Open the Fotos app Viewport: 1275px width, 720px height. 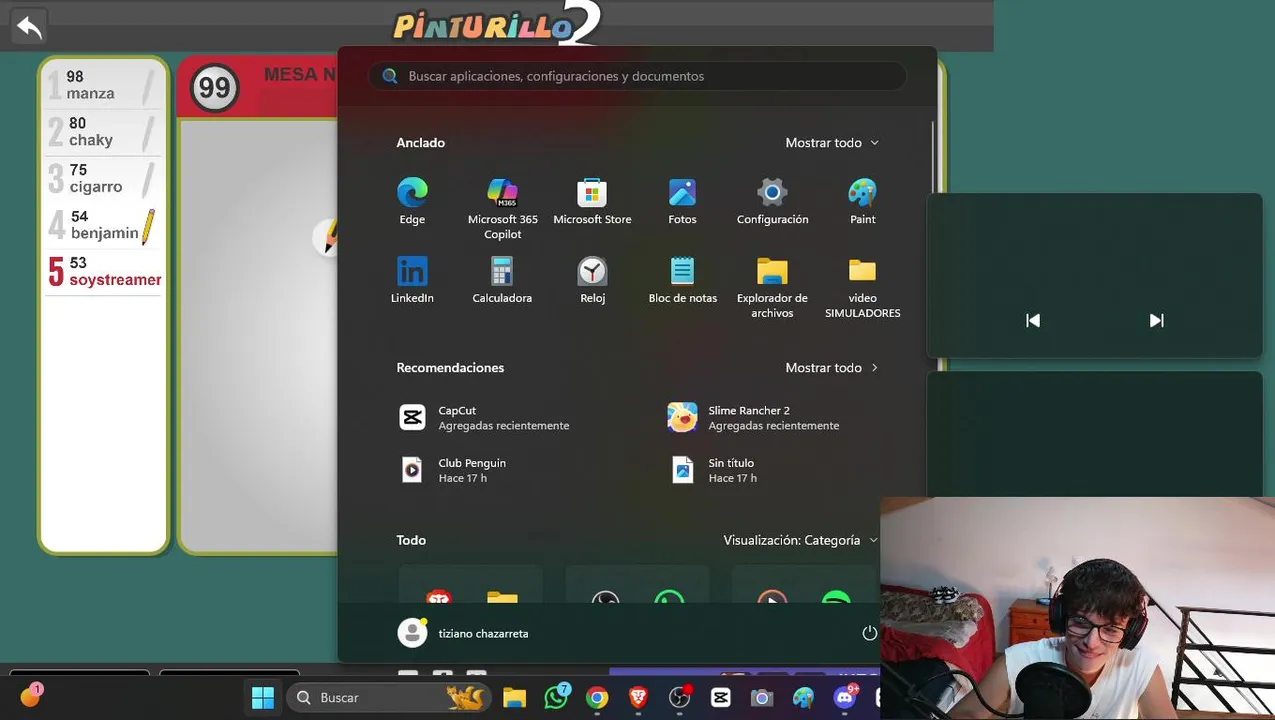tap(682, 201)
